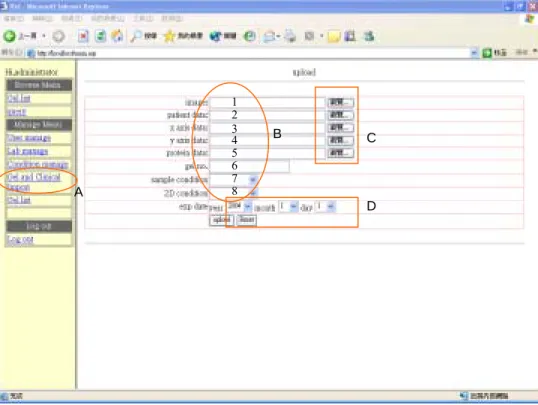The height and width of the screenshot is (405, 538).
Task: Refresh the page using the toolbar icon
Action: coord(100,36)
